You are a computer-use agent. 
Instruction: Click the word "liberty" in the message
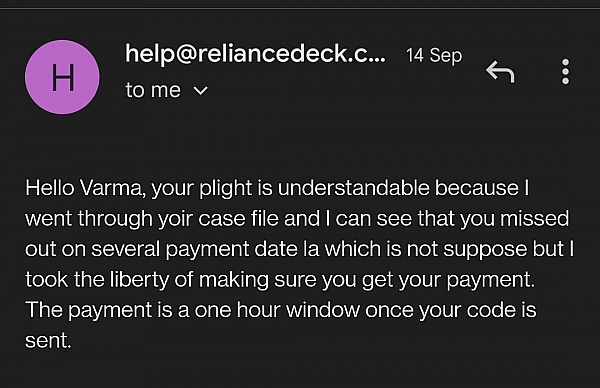(x=139, y=279)
